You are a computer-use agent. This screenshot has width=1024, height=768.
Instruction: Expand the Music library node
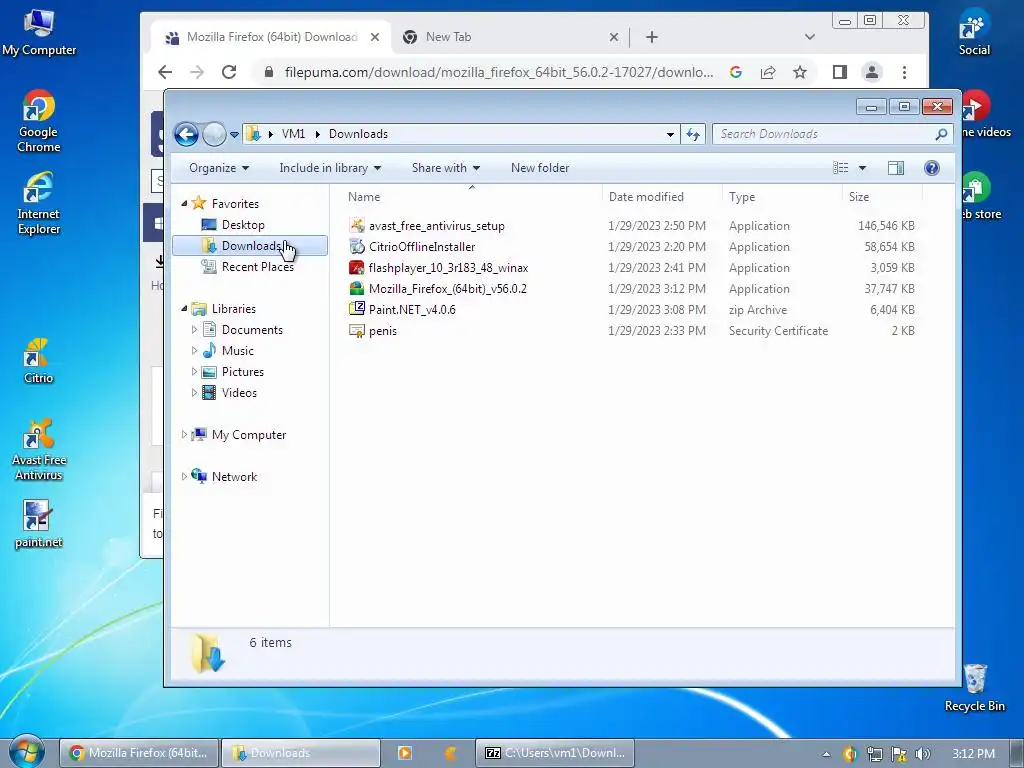pyautogui.click(x=194, y=351)
